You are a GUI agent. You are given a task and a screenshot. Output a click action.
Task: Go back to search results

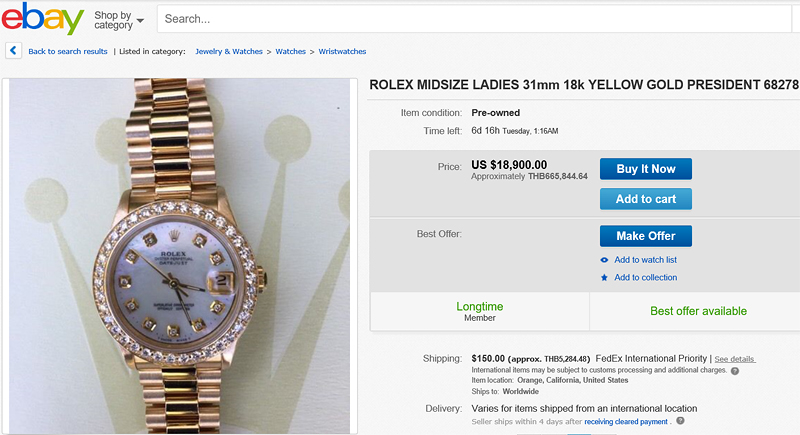(x=68, y=51)
